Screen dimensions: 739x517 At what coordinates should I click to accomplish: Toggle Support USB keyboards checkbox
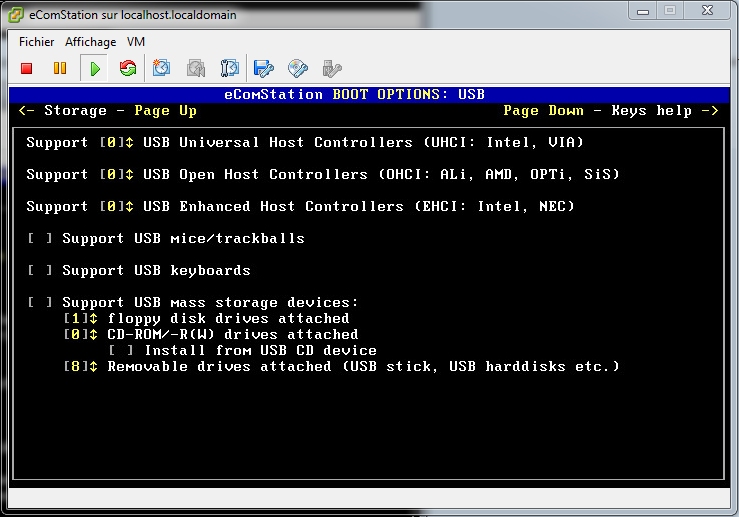[40, 271]
